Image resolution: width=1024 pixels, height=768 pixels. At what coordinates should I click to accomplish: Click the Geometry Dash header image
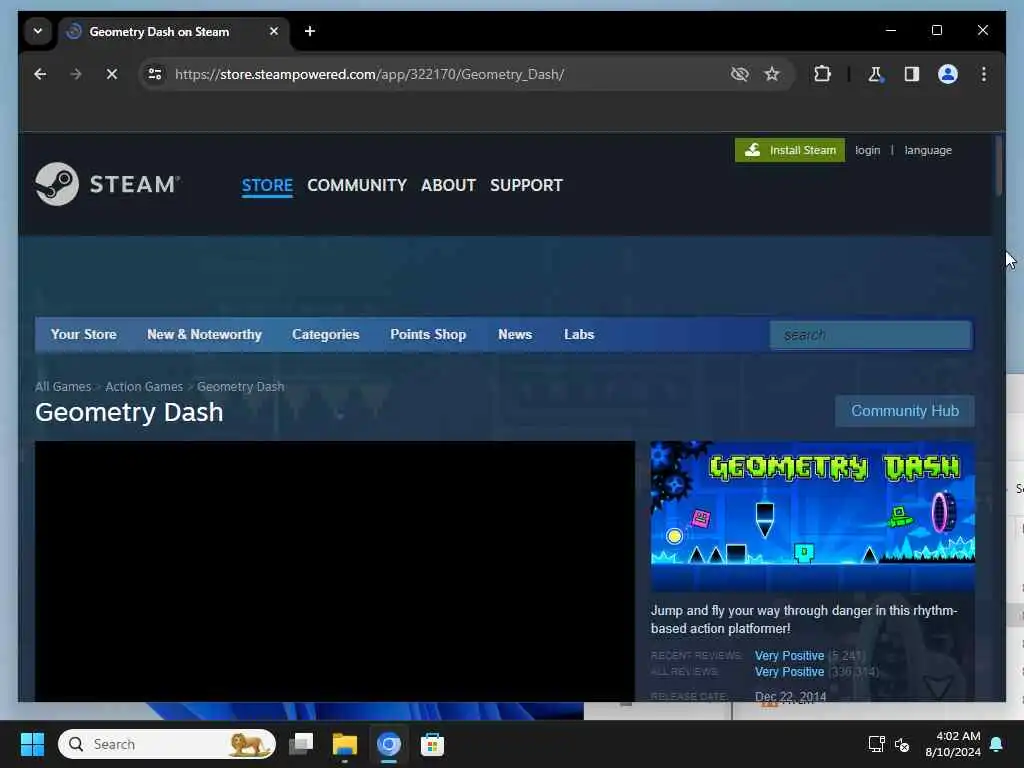[x=812, y=516]
